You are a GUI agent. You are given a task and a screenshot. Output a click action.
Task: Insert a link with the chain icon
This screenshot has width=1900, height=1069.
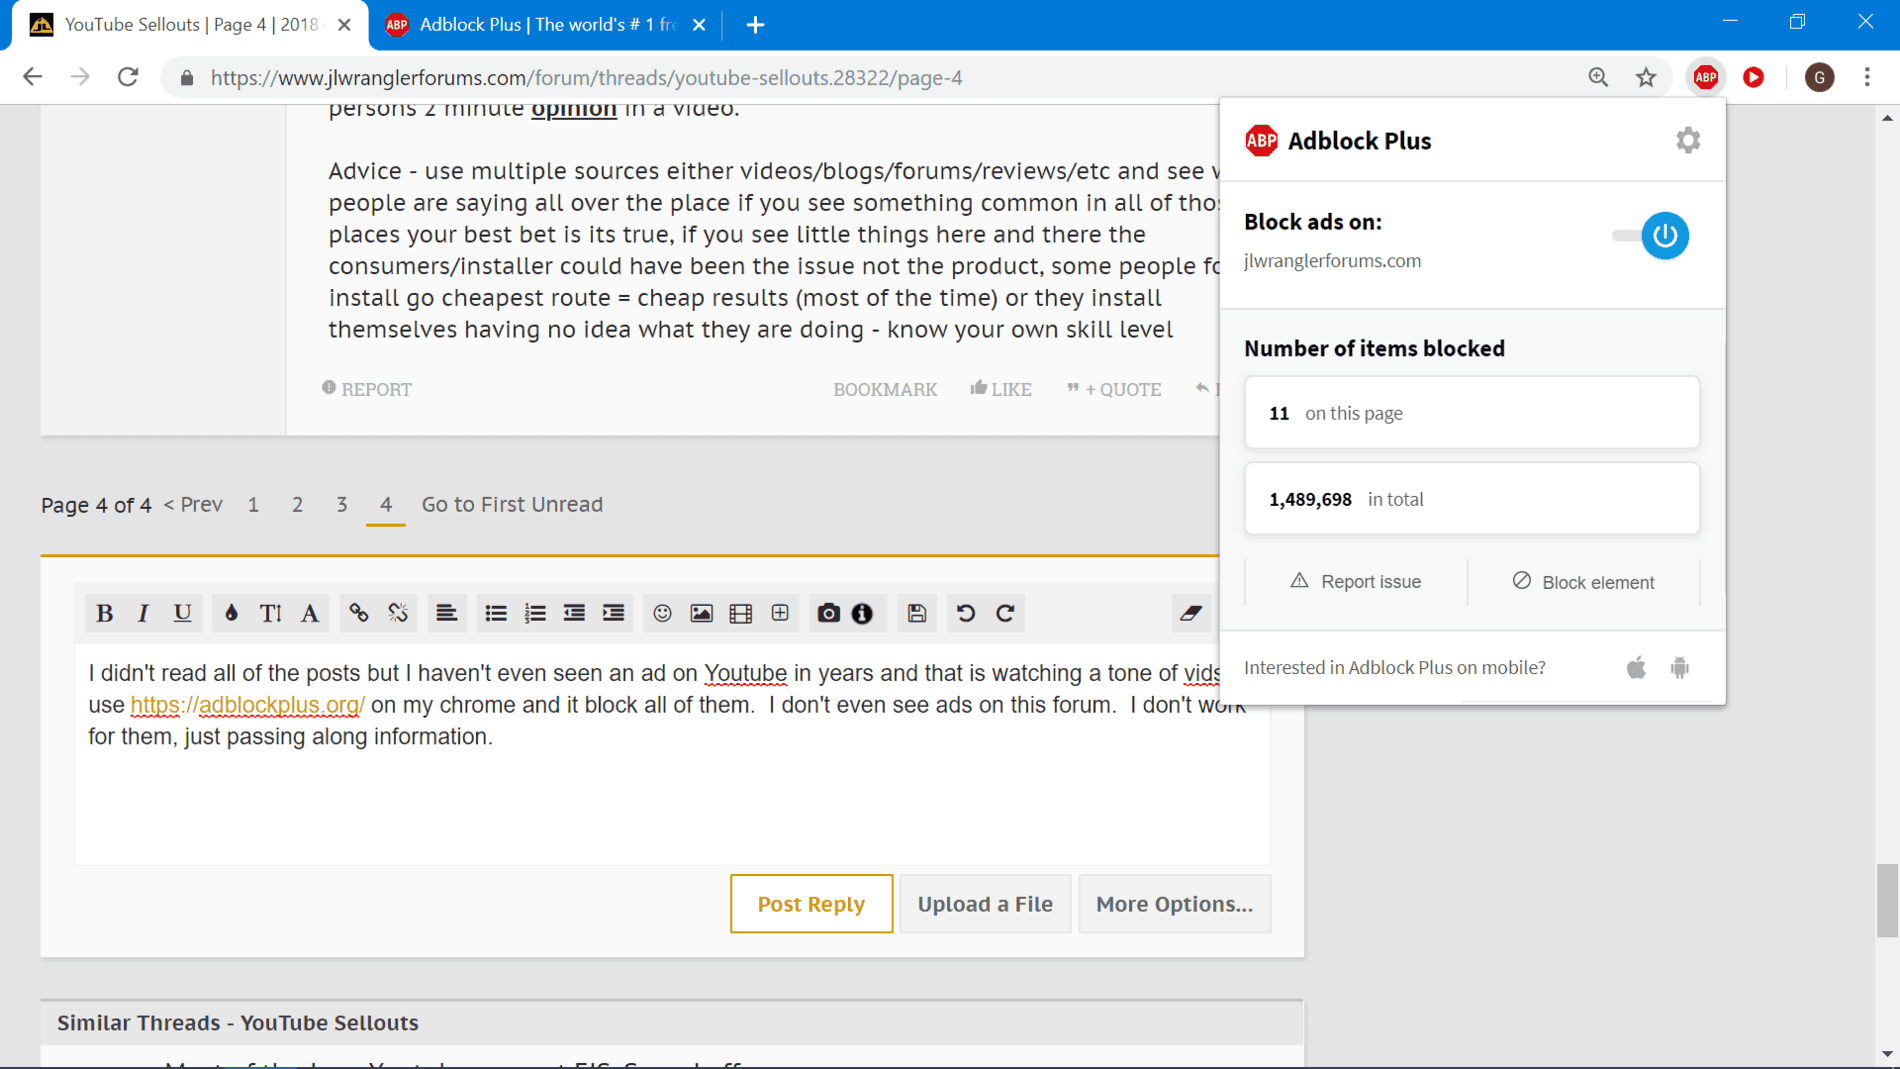point(358,613)
